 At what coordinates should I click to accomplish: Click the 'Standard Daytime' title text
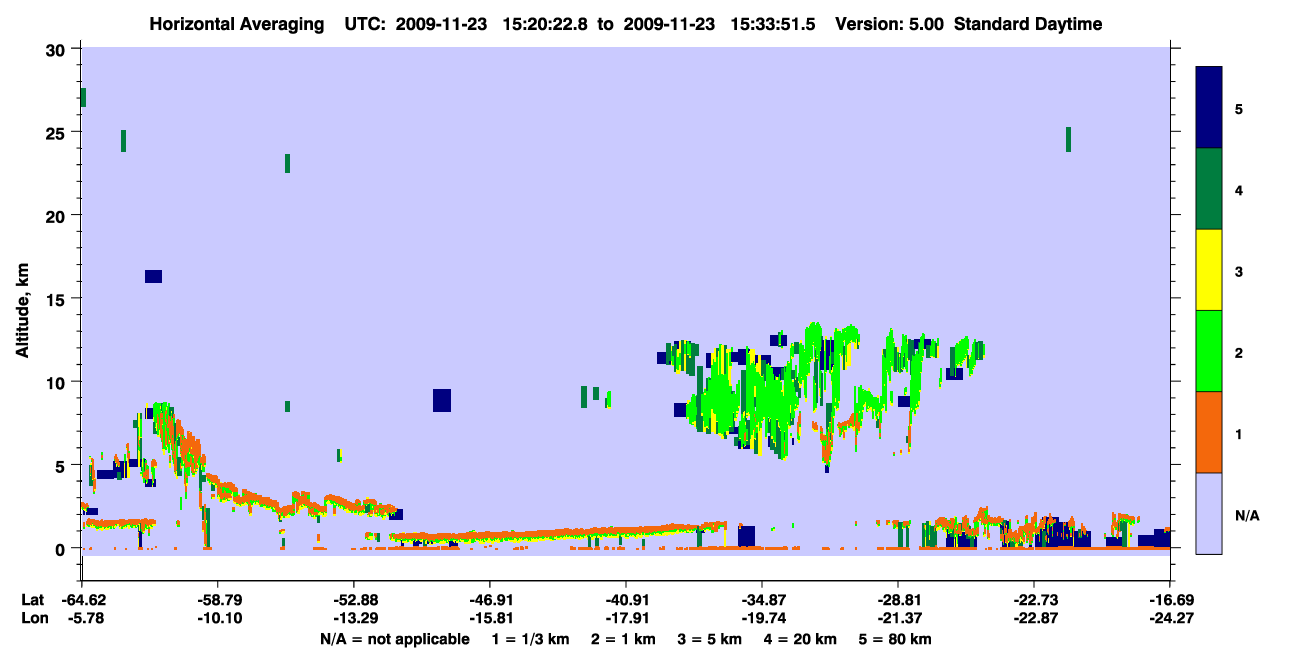click(x=1028, y=24)
